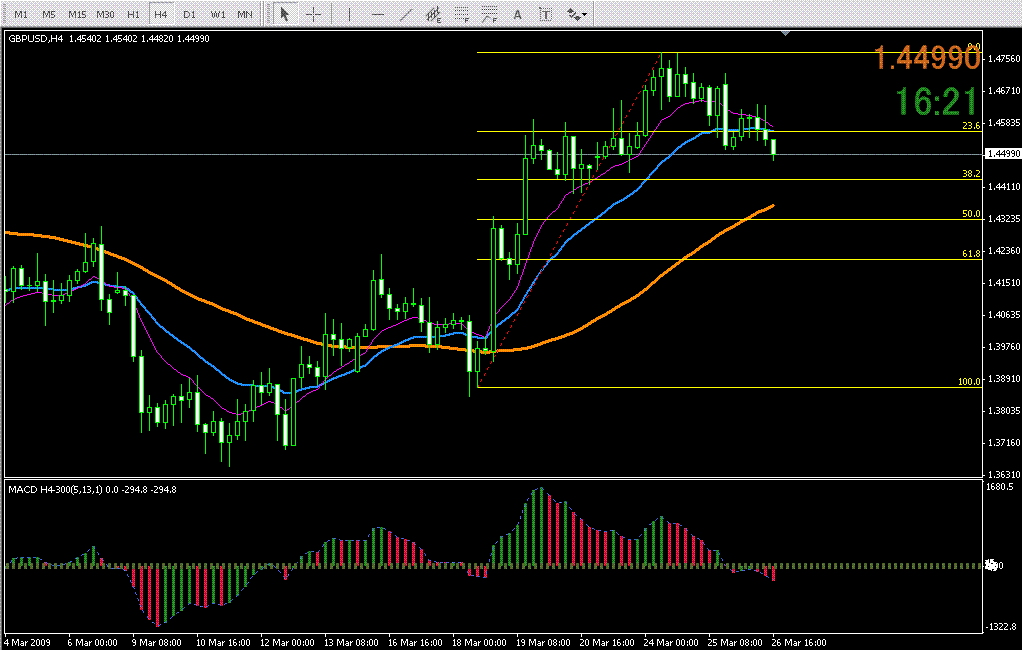Viewport: 1022px width, 650px height.
Task: Click the H1 timeframe button
Action: tap(133, 14)
